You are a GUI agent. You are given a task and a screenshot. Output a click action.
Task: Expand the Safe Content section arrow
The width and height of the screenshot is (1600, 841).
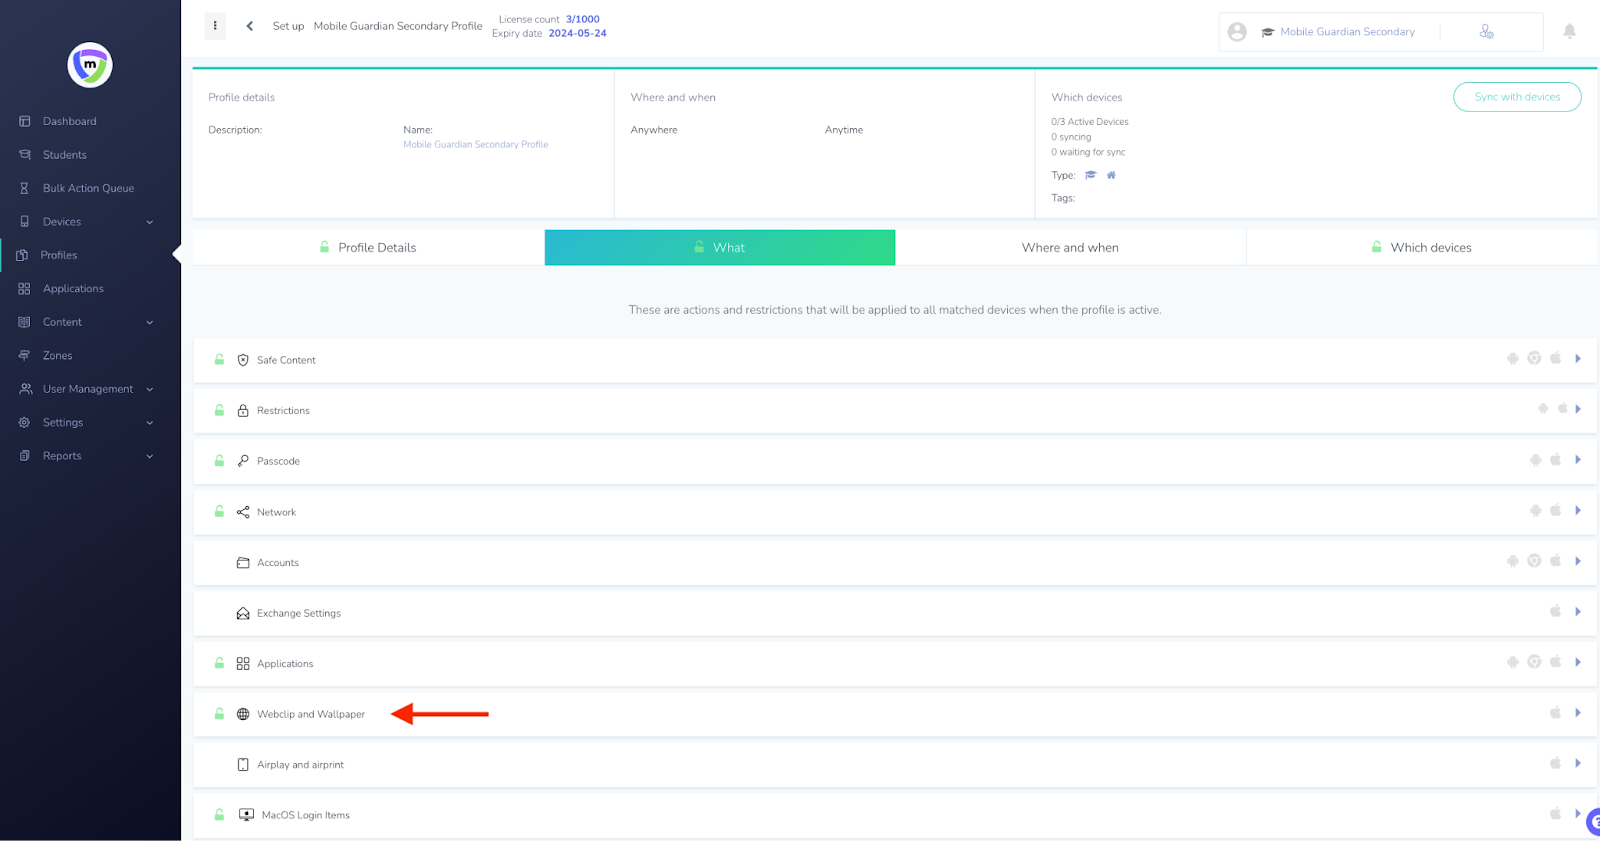(1578, 358)
